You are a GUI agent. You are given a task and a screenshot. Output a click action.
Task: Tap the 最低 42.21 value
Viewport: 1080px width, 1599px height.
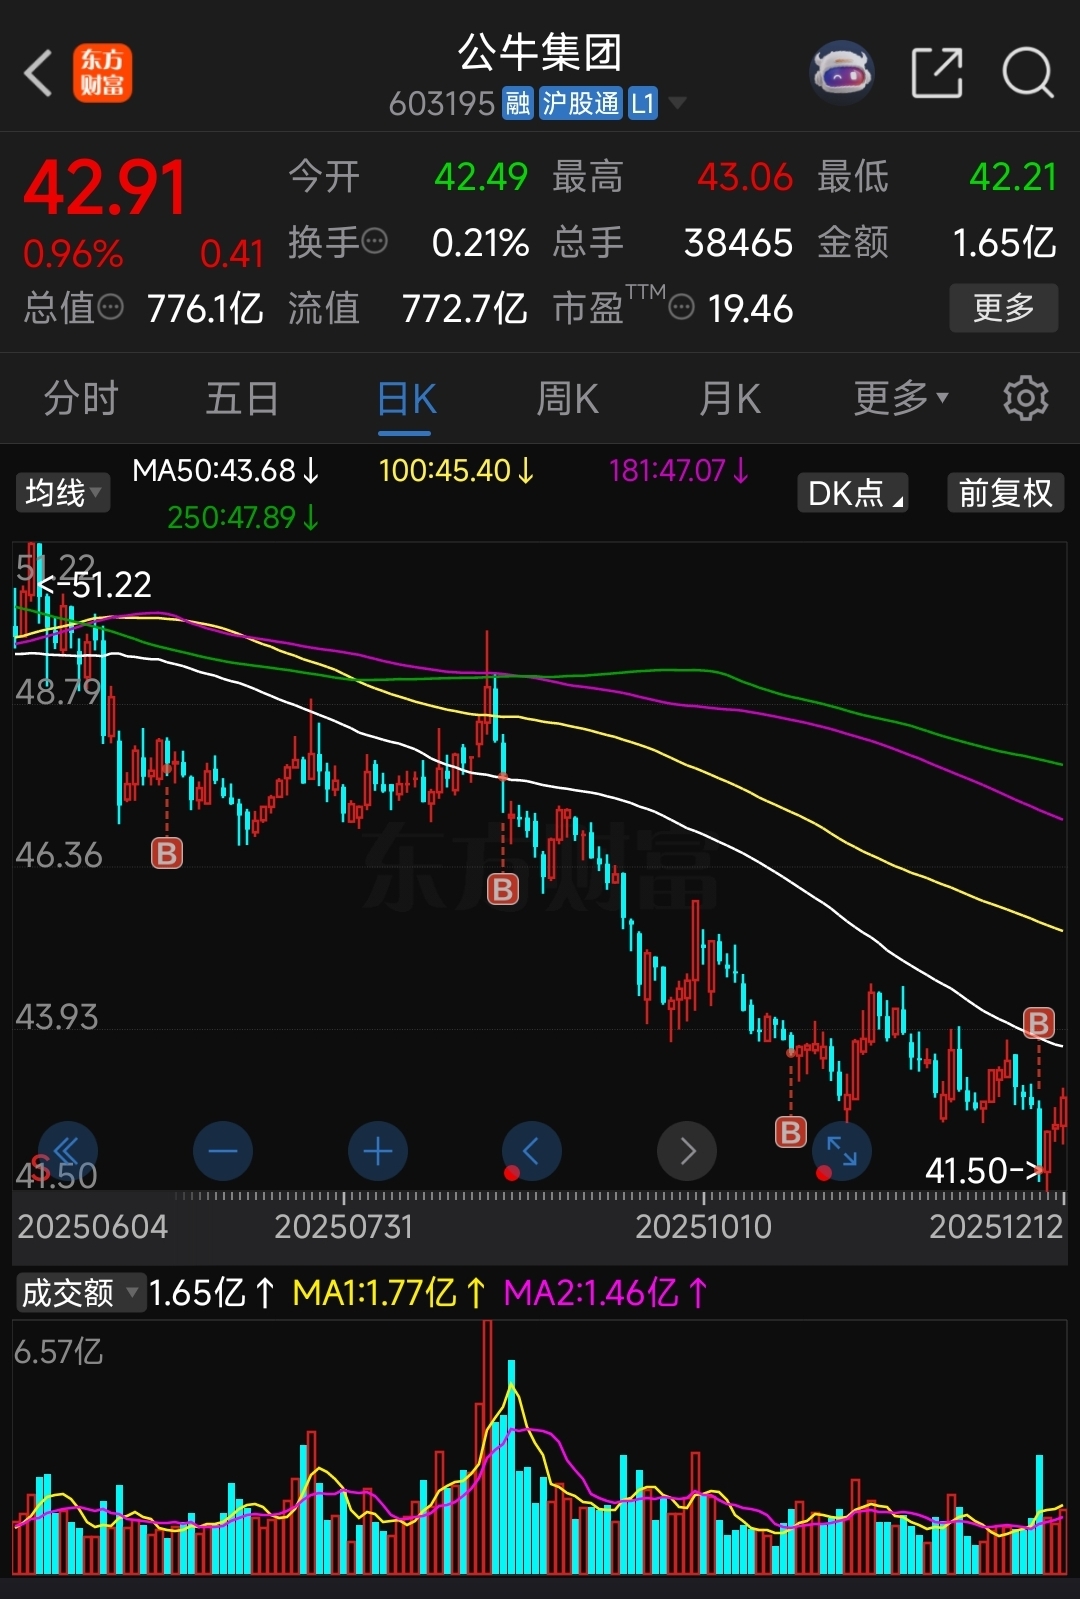[x=1013, y=177]
